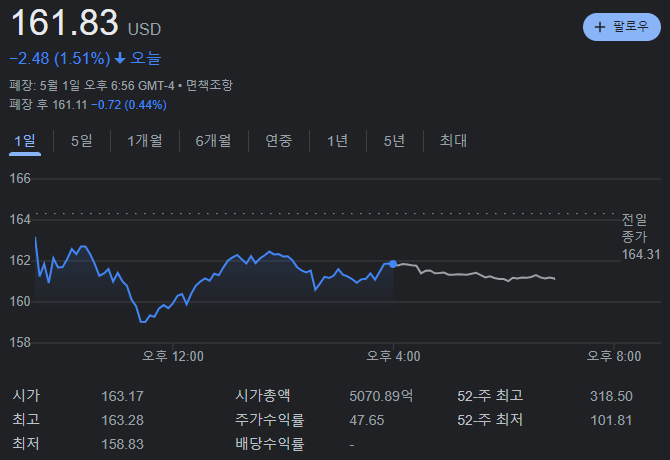Image resolution: width=670 pixels, height=460 pixels.
Task: Click the 시가 value 163.17
Action: pos(122,396)
